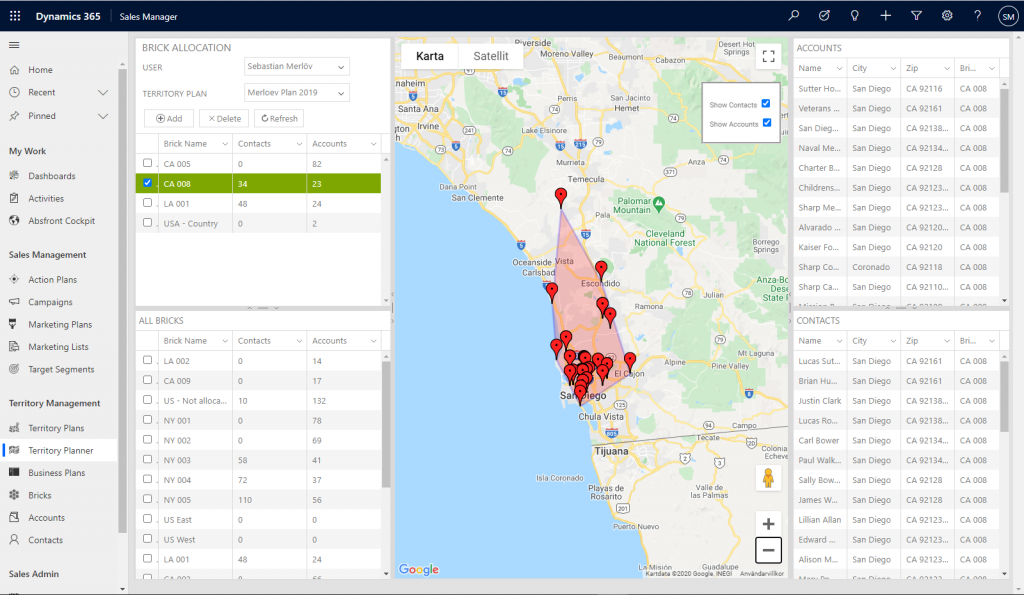This screenshot has height=595, width=1024.
Task: Open Business Plans in sidebar
Action: [57, 473]
